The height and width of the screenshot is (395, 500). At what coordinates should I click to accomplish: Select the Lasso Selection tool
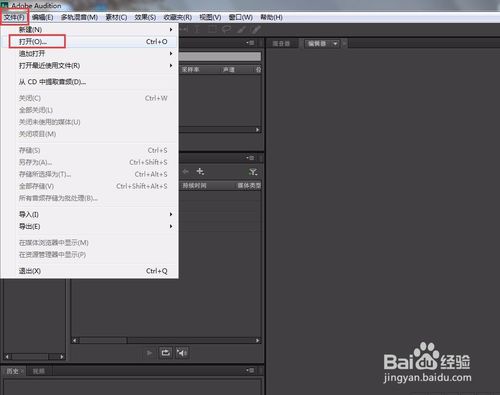227,29
